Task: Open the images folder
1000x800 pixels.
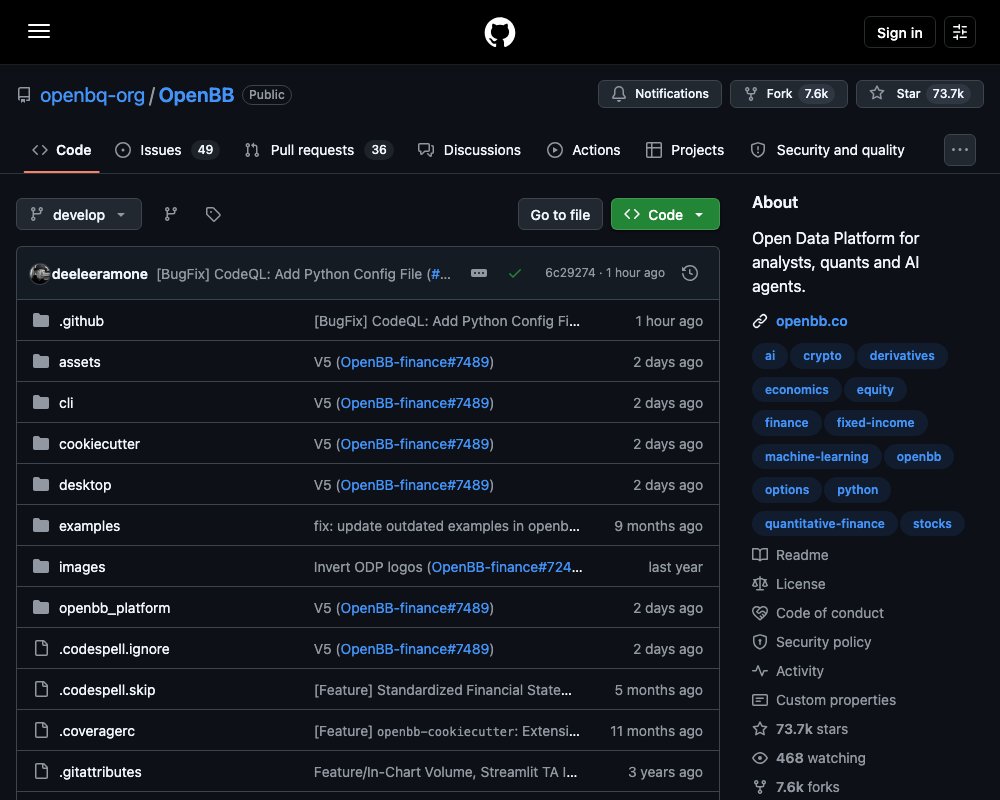Action: tap(82, 567)
